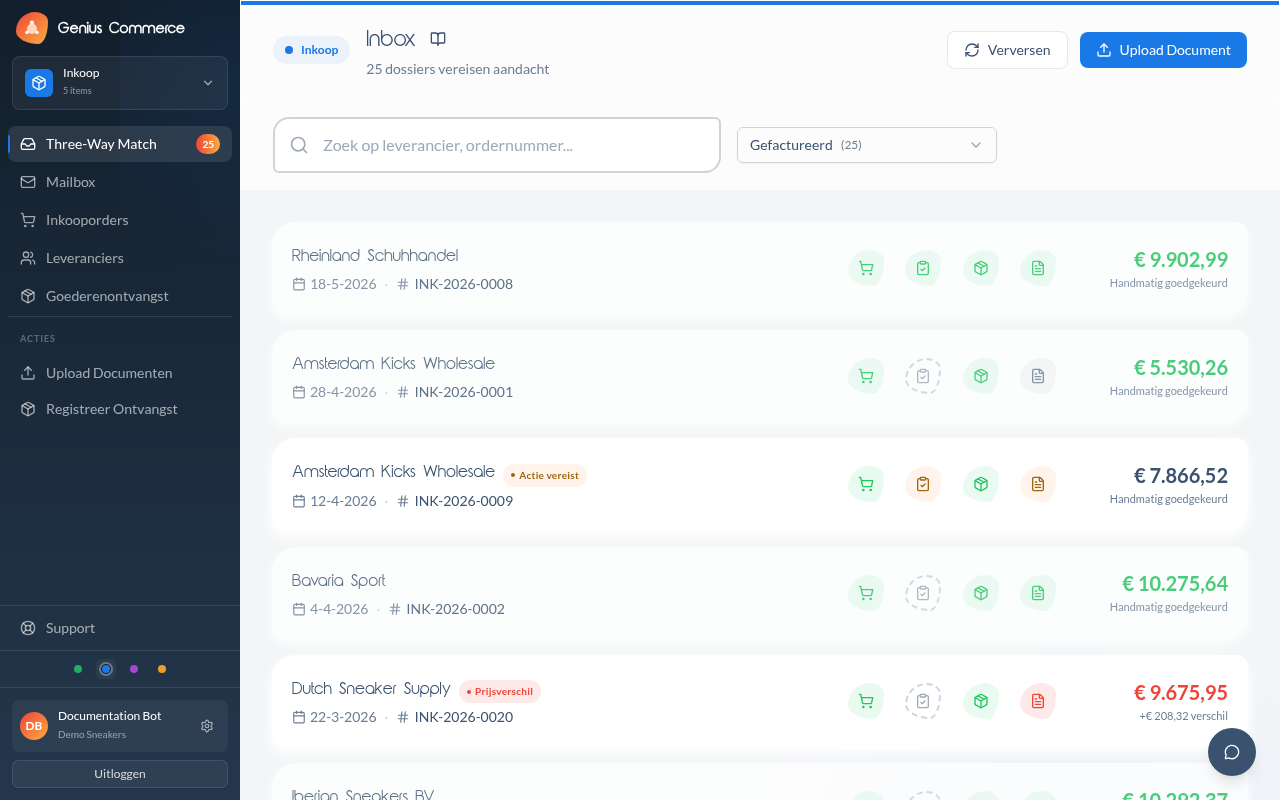Click the cart icon for Dutch Sneaker Supply
The width and height of the screenshot is (1280, 800).
tap(866, 701)
